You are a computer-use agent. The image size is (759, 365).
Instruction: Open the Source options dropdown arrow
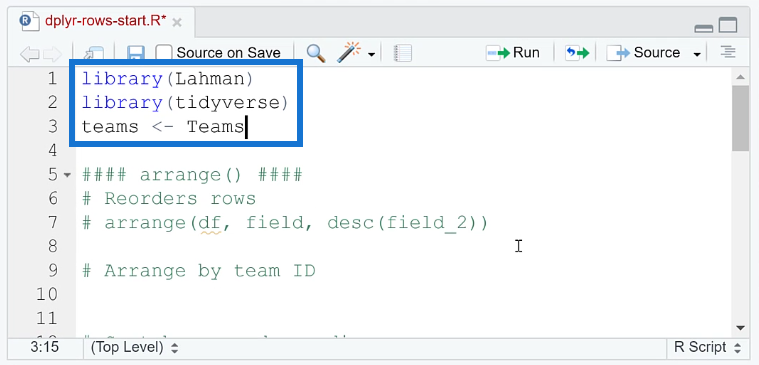click(697, 54)
